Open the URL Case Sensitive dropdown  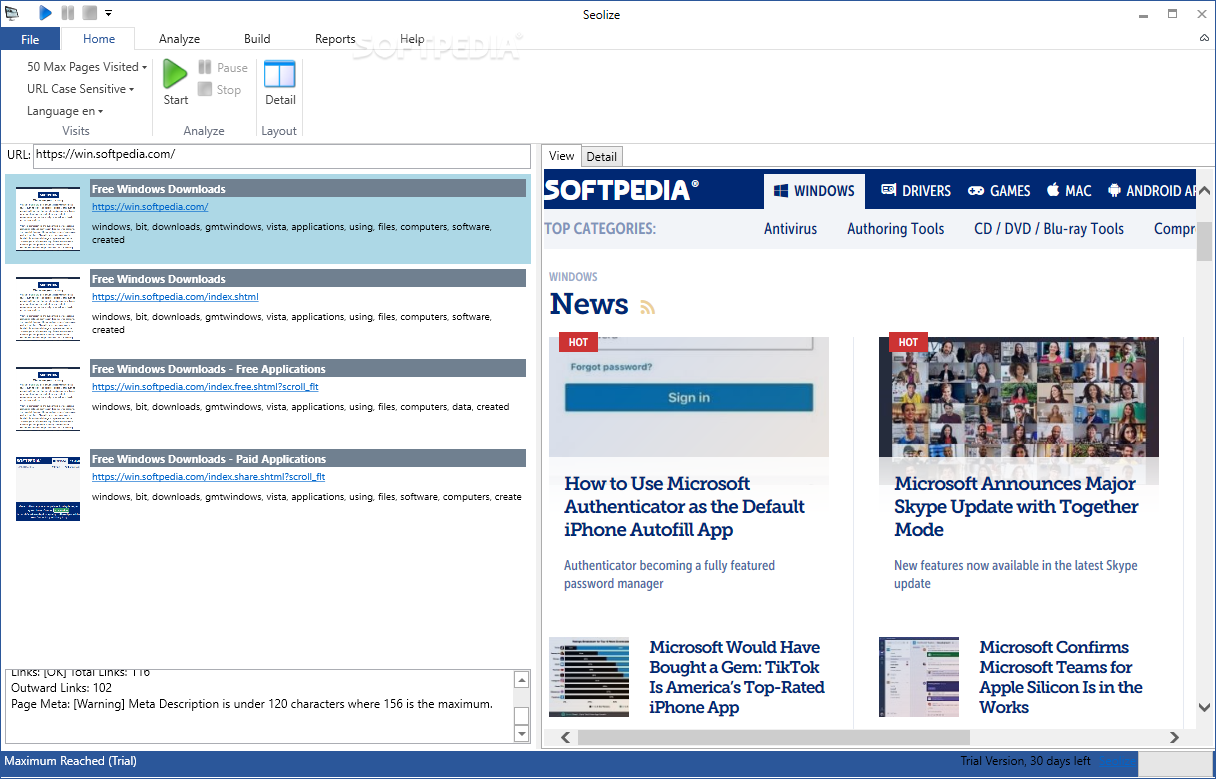pyautogui.click(x=80, y=89)
